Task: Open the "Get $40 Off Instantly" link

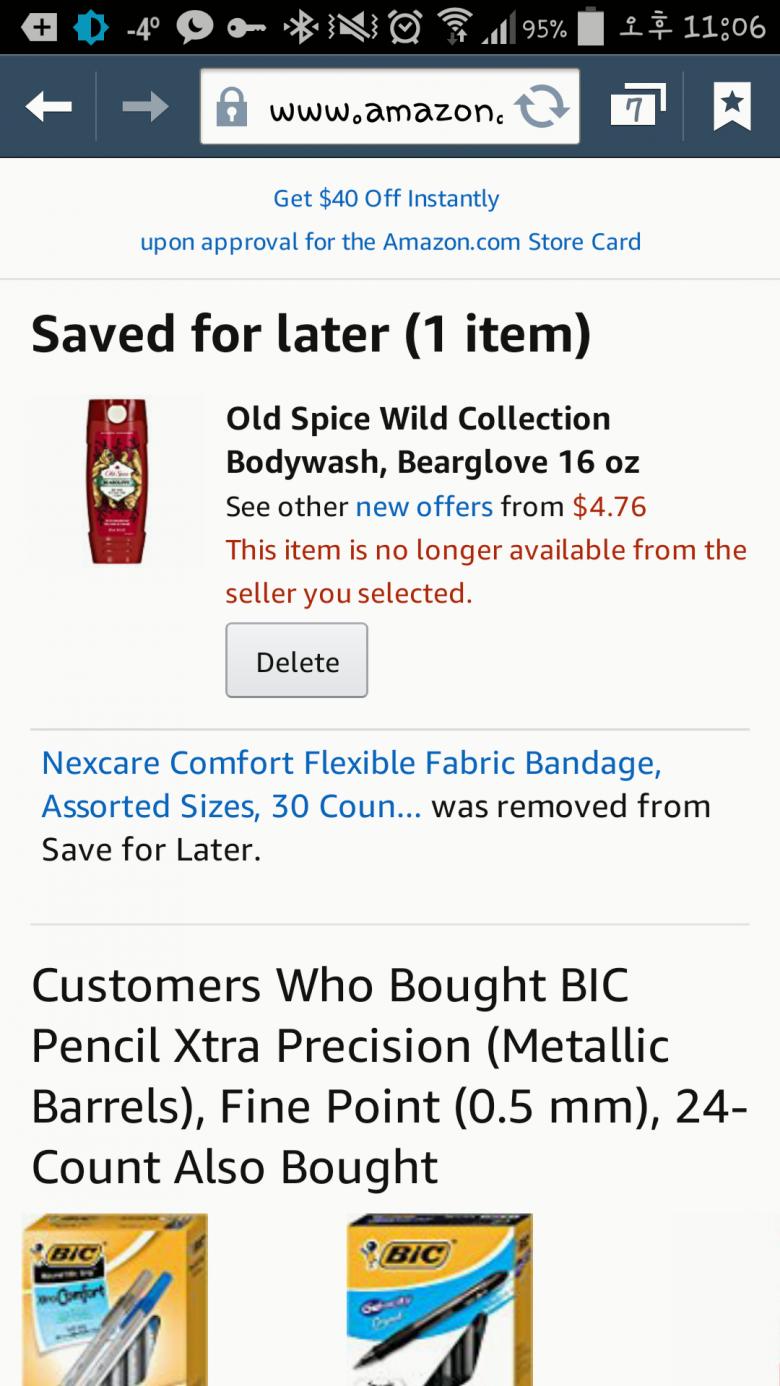Action: pos(386,198)
